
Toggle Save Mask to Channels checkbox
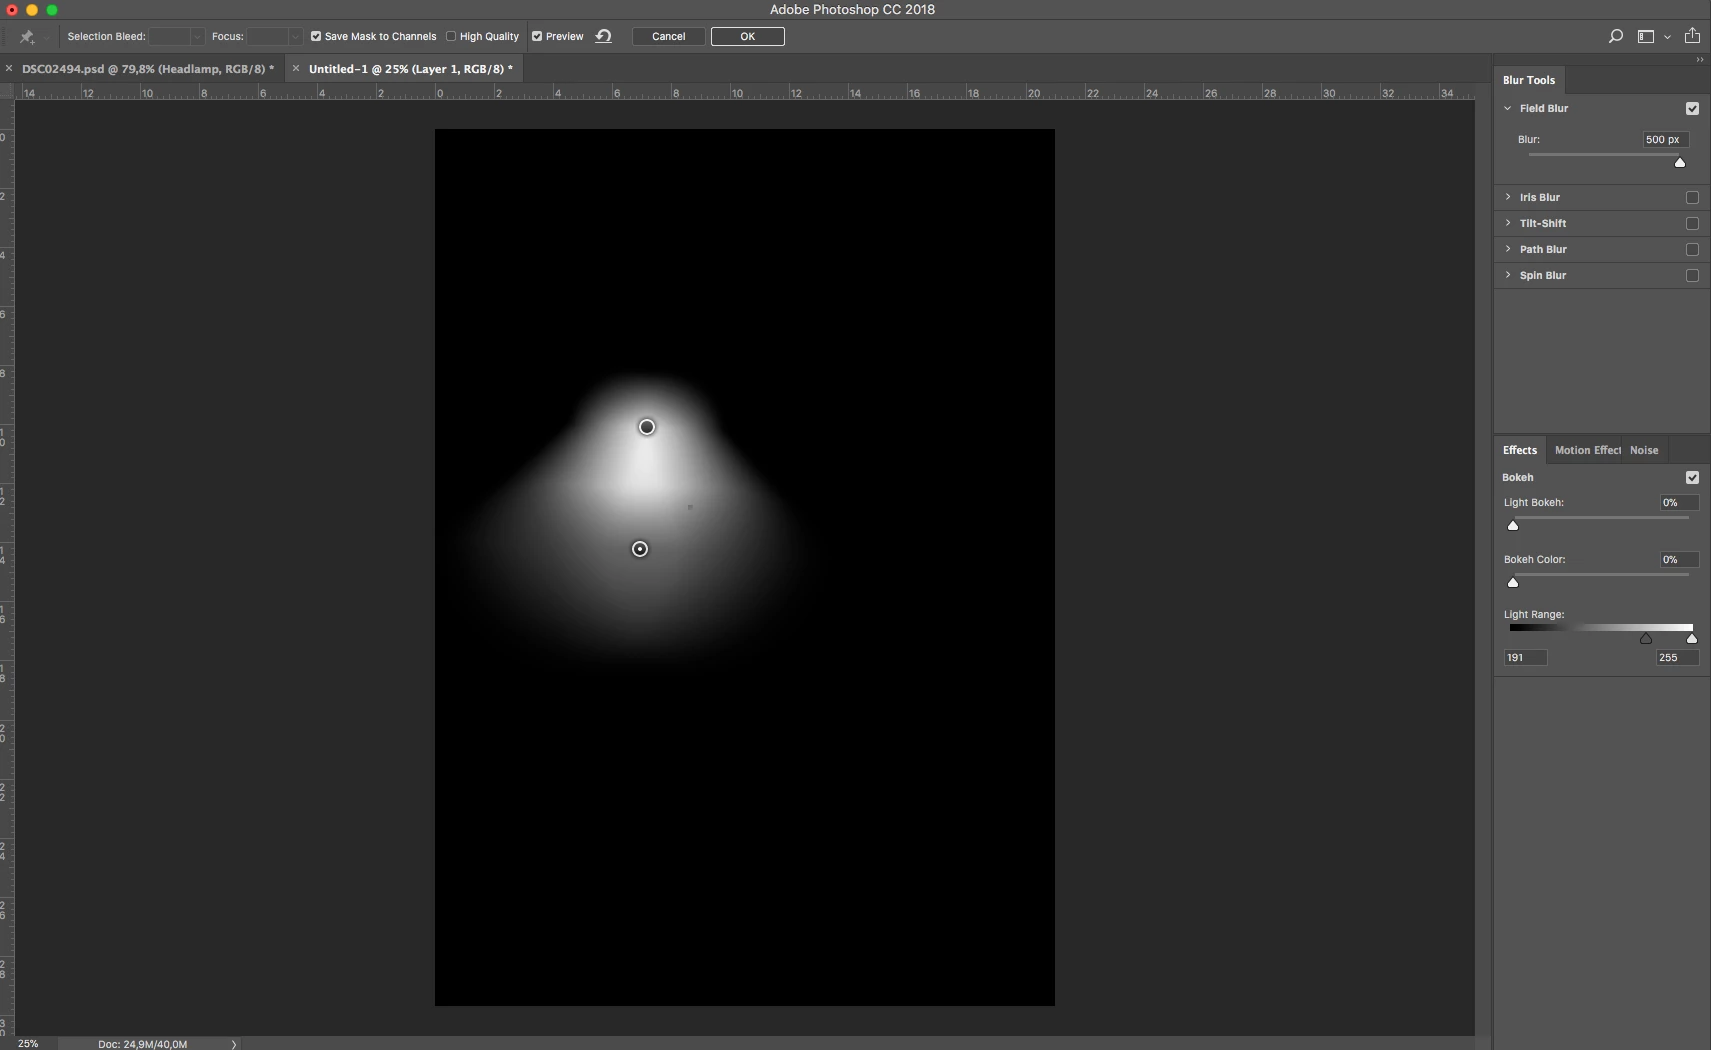316,36
